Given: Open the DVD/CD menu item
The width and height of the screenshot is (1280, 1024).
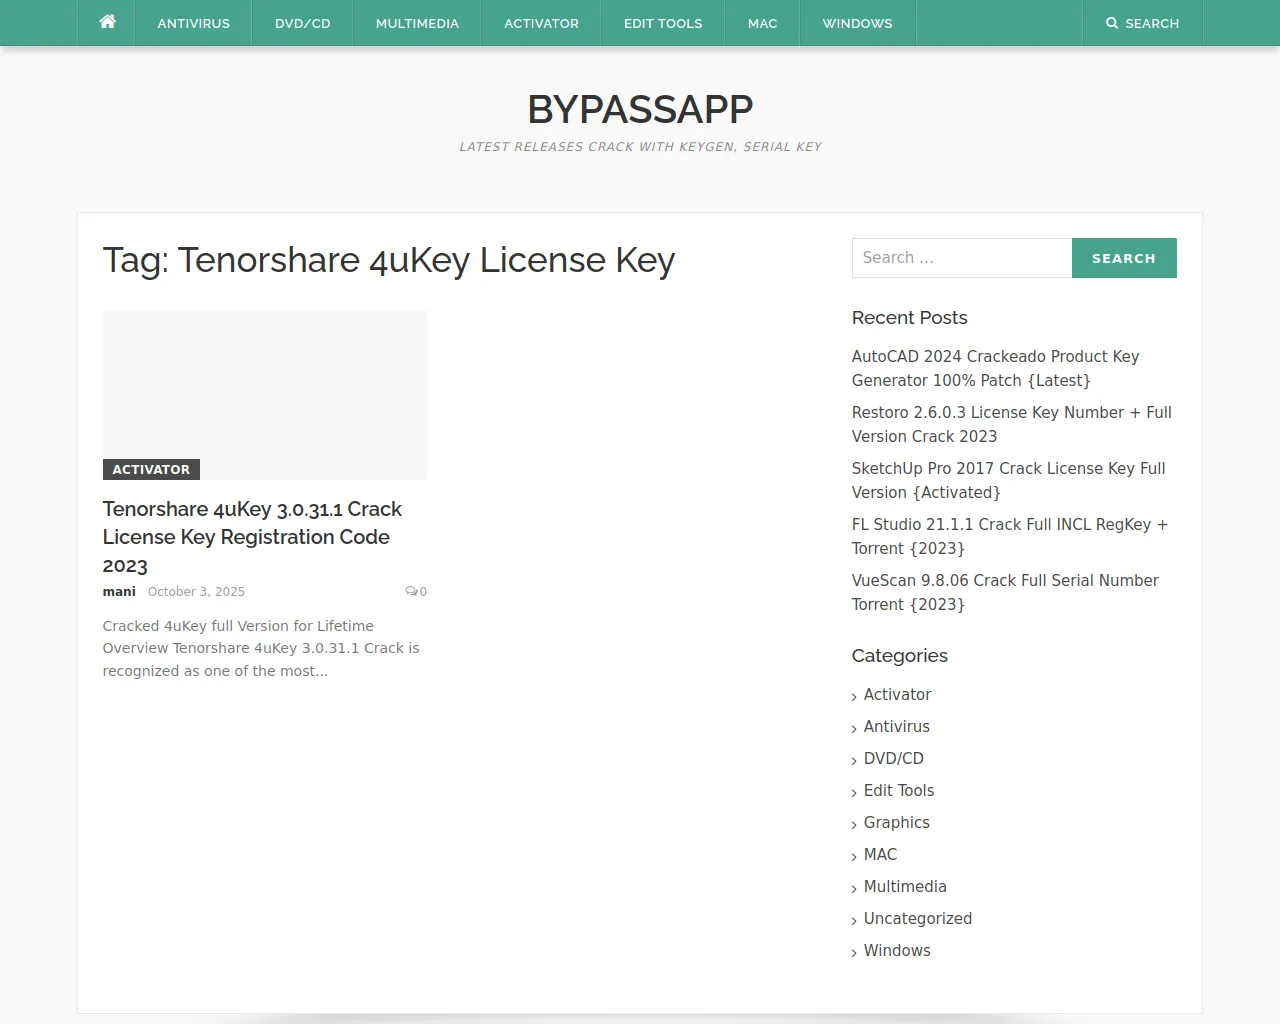Looking at the screenshot, I should pos(303,23).
